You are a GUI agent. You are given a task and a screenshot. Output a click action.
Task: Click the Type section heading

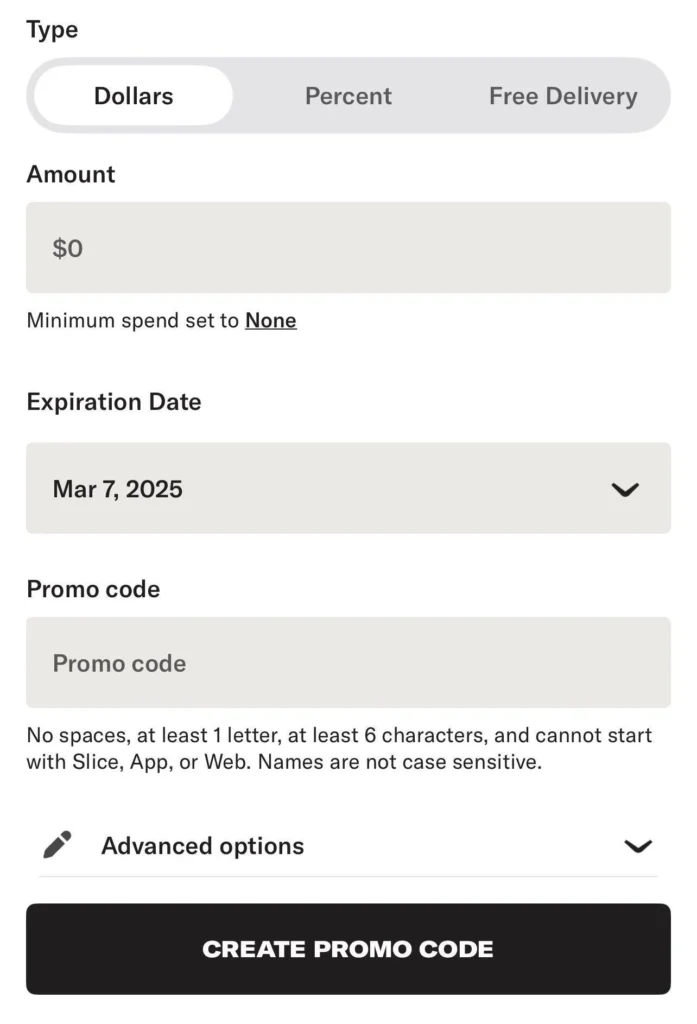(52, 30)
